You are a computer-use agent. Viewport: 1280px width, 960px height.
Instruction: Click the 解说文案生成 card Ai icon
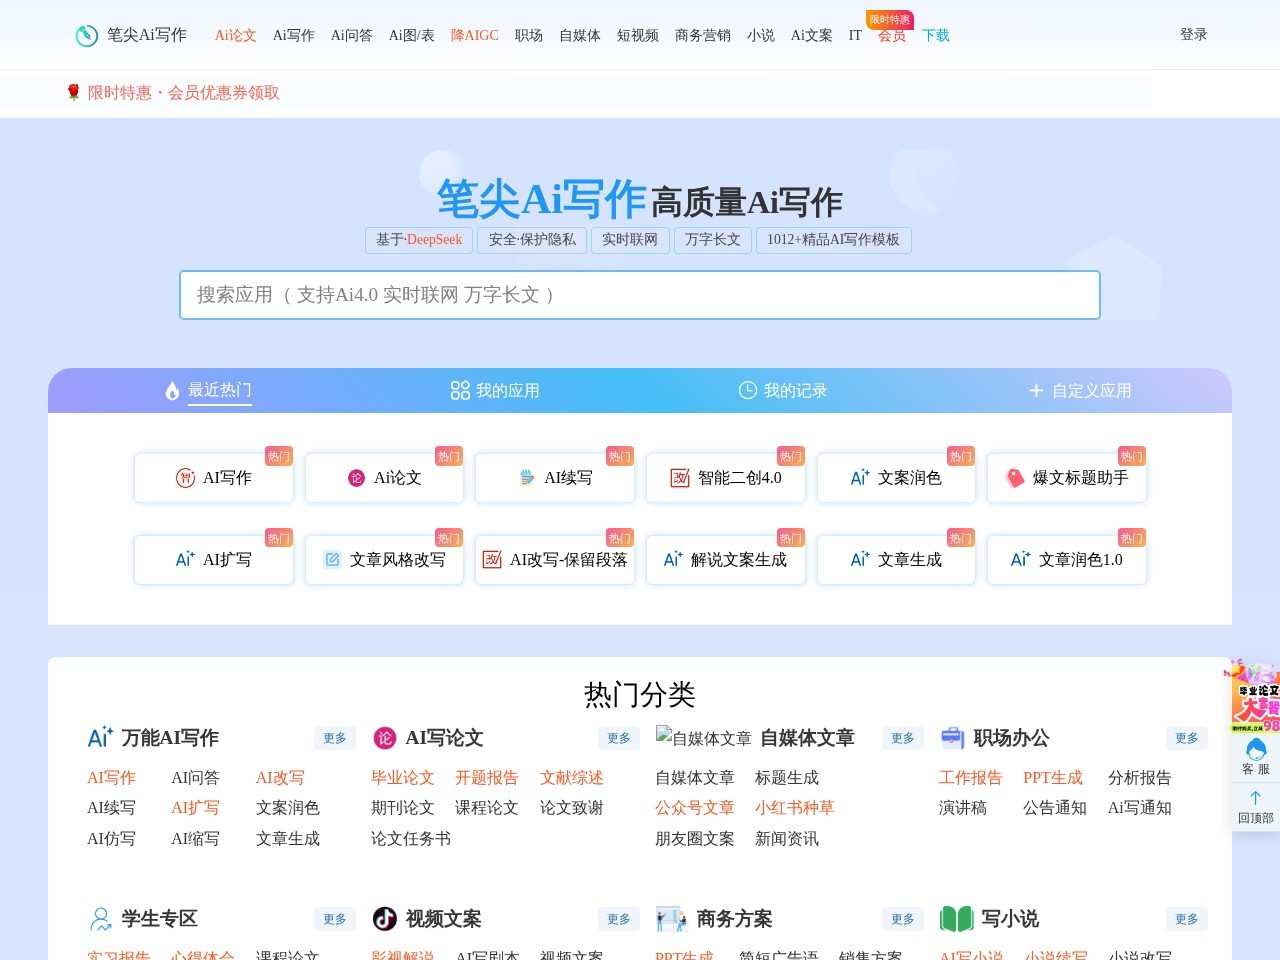(673, 560)
